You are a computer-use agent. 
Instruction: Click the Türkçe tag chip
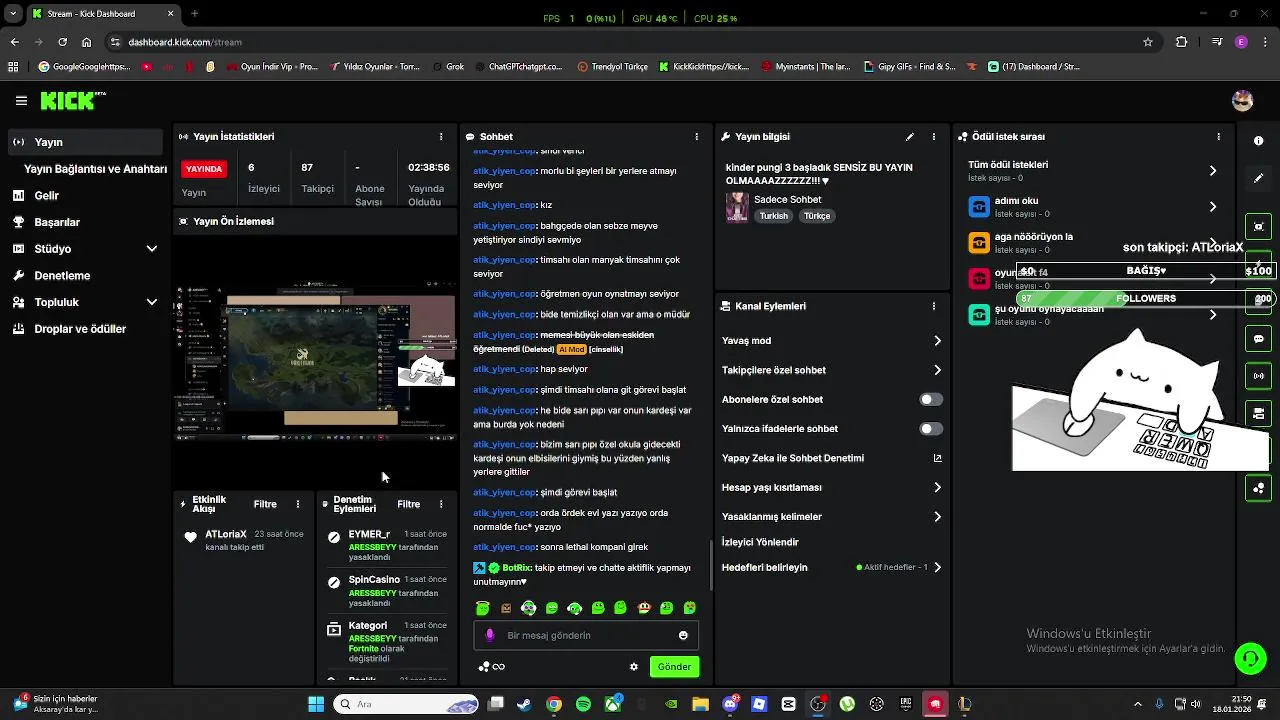(817, 216)
